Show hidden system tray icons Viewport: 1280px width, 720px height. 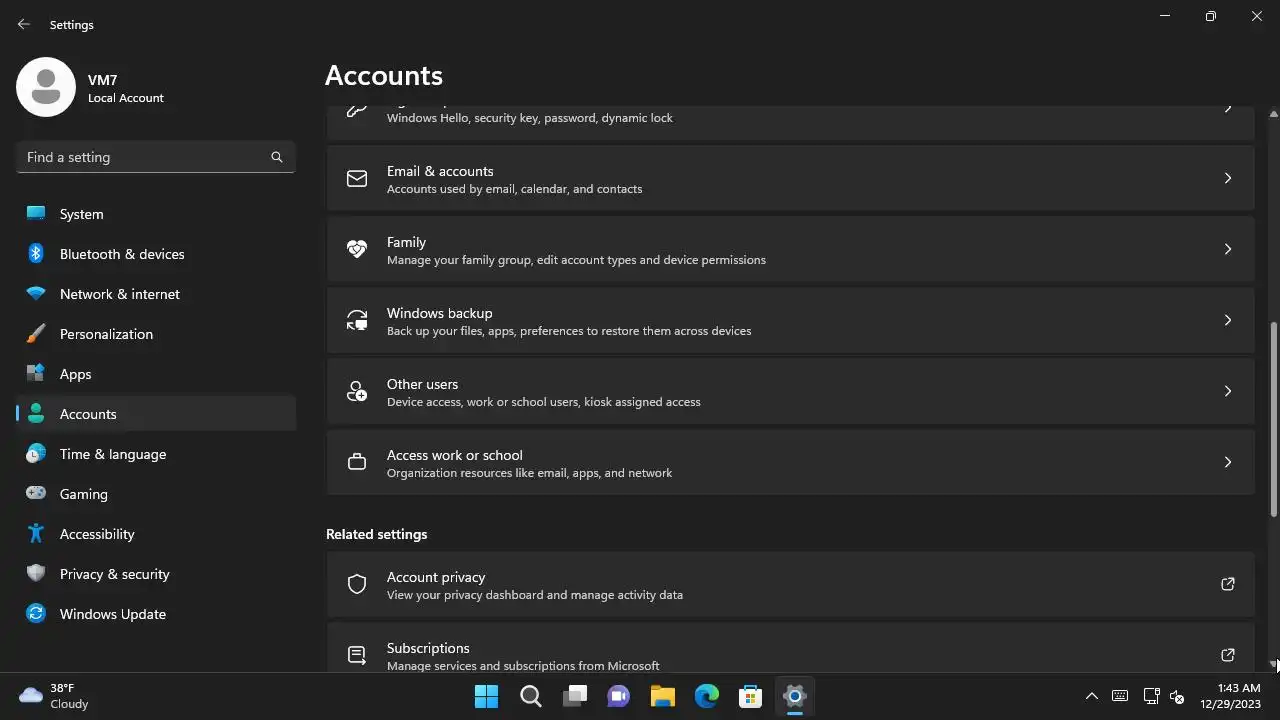coord(1092,696)
